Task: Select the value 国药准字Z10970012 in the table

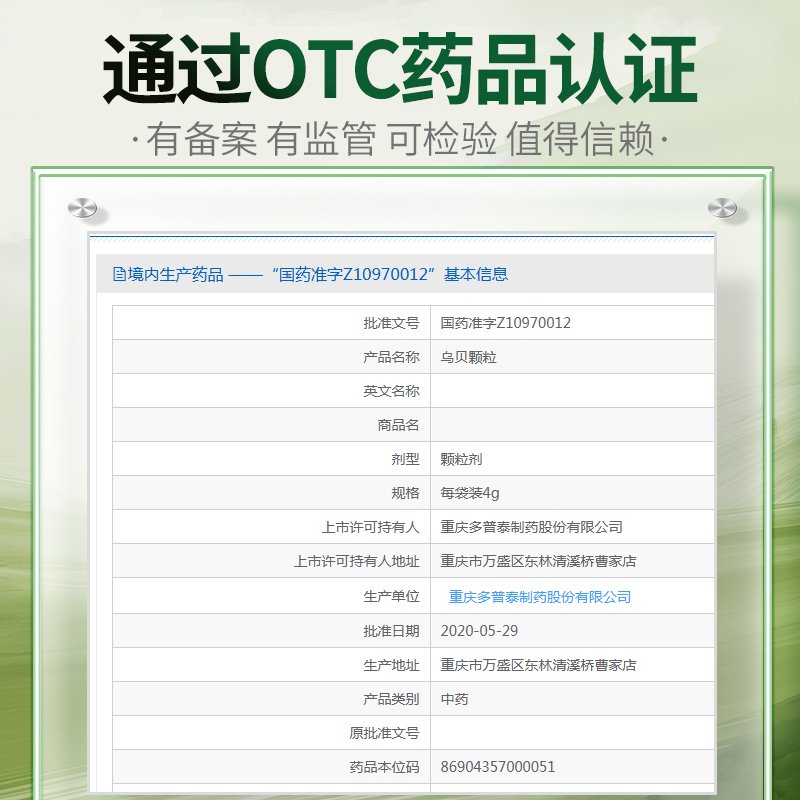Action: click(505, 323)
